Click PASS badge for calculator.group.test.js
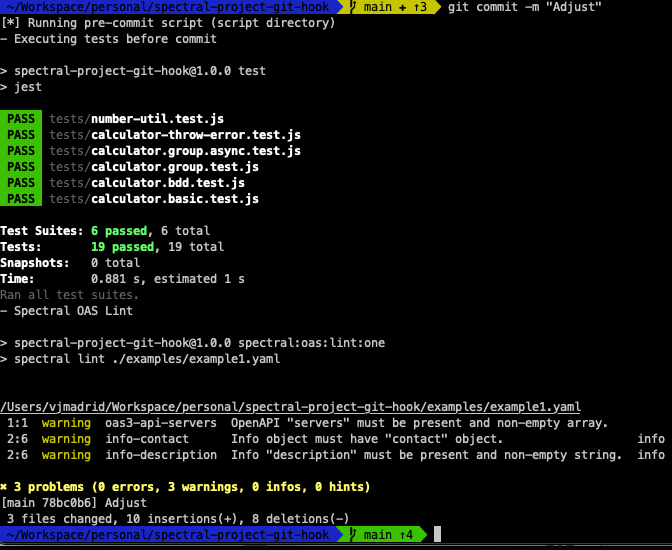 point(21,167)
